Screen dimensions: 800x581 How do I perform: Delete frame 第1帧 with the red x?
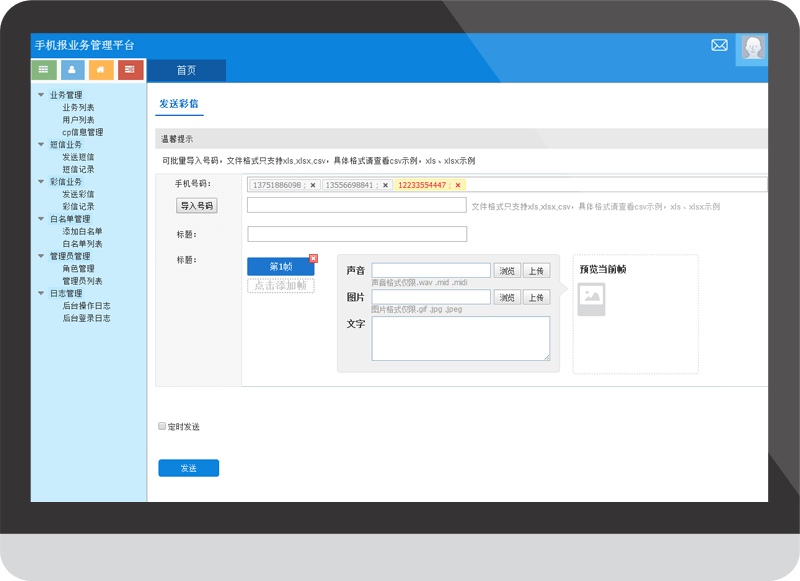(x=313, y=259)
